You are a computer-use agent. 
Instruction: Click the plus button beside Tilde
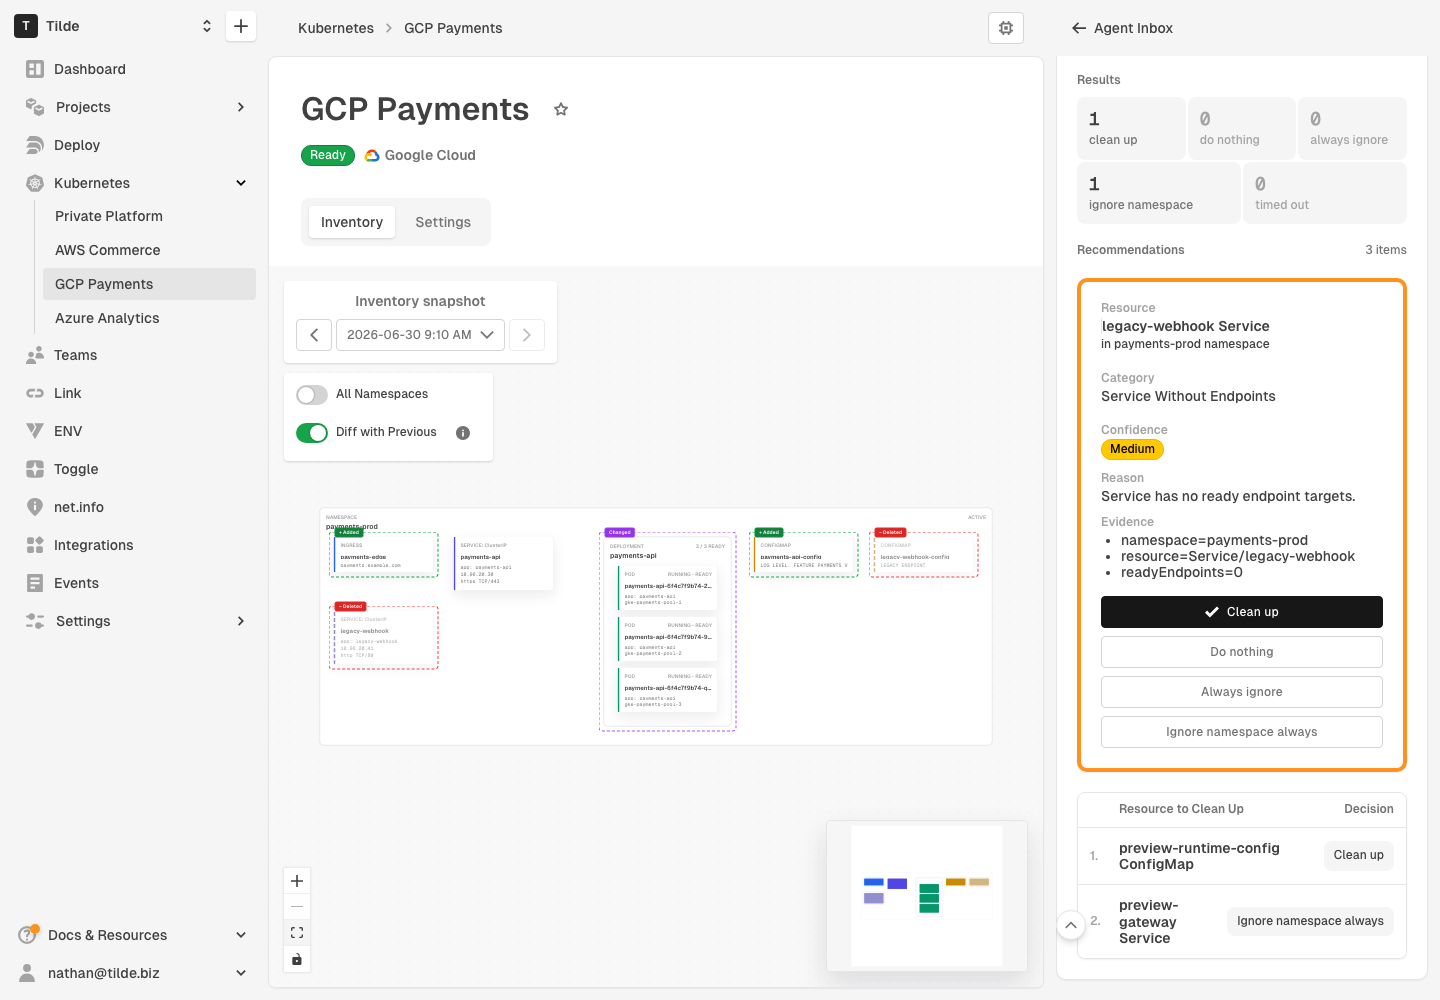tap(241, 26)
